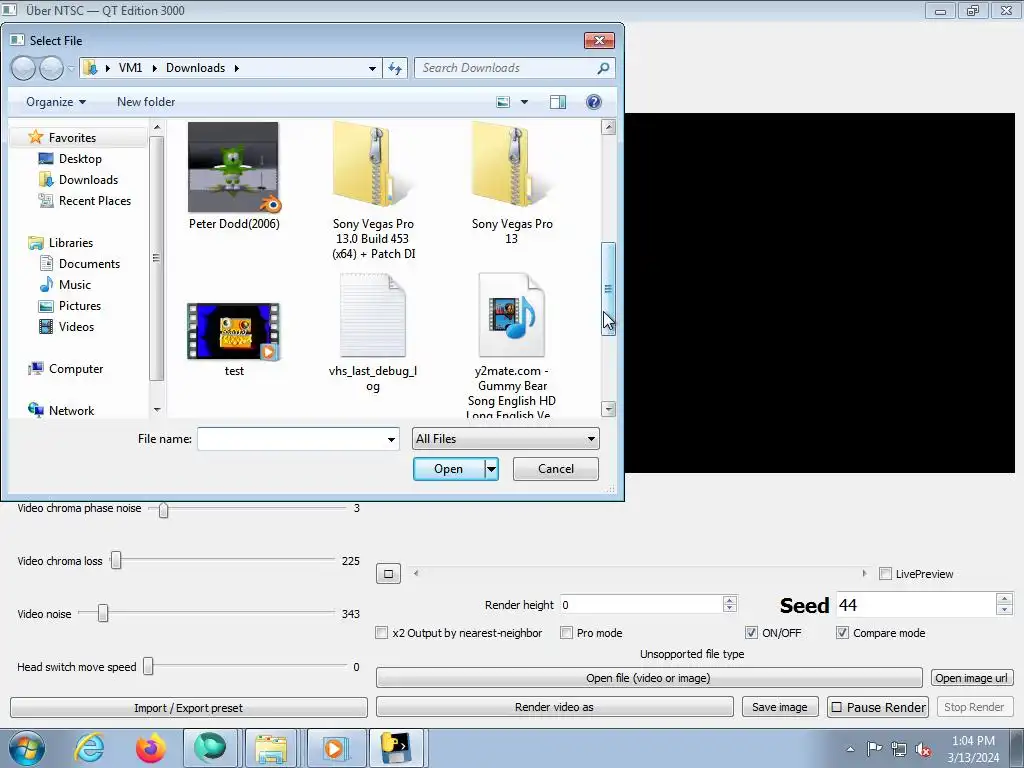Click the Change your view icon
Screen dimensions: 1024x768
pyautogui.click(x=503, y=102)
